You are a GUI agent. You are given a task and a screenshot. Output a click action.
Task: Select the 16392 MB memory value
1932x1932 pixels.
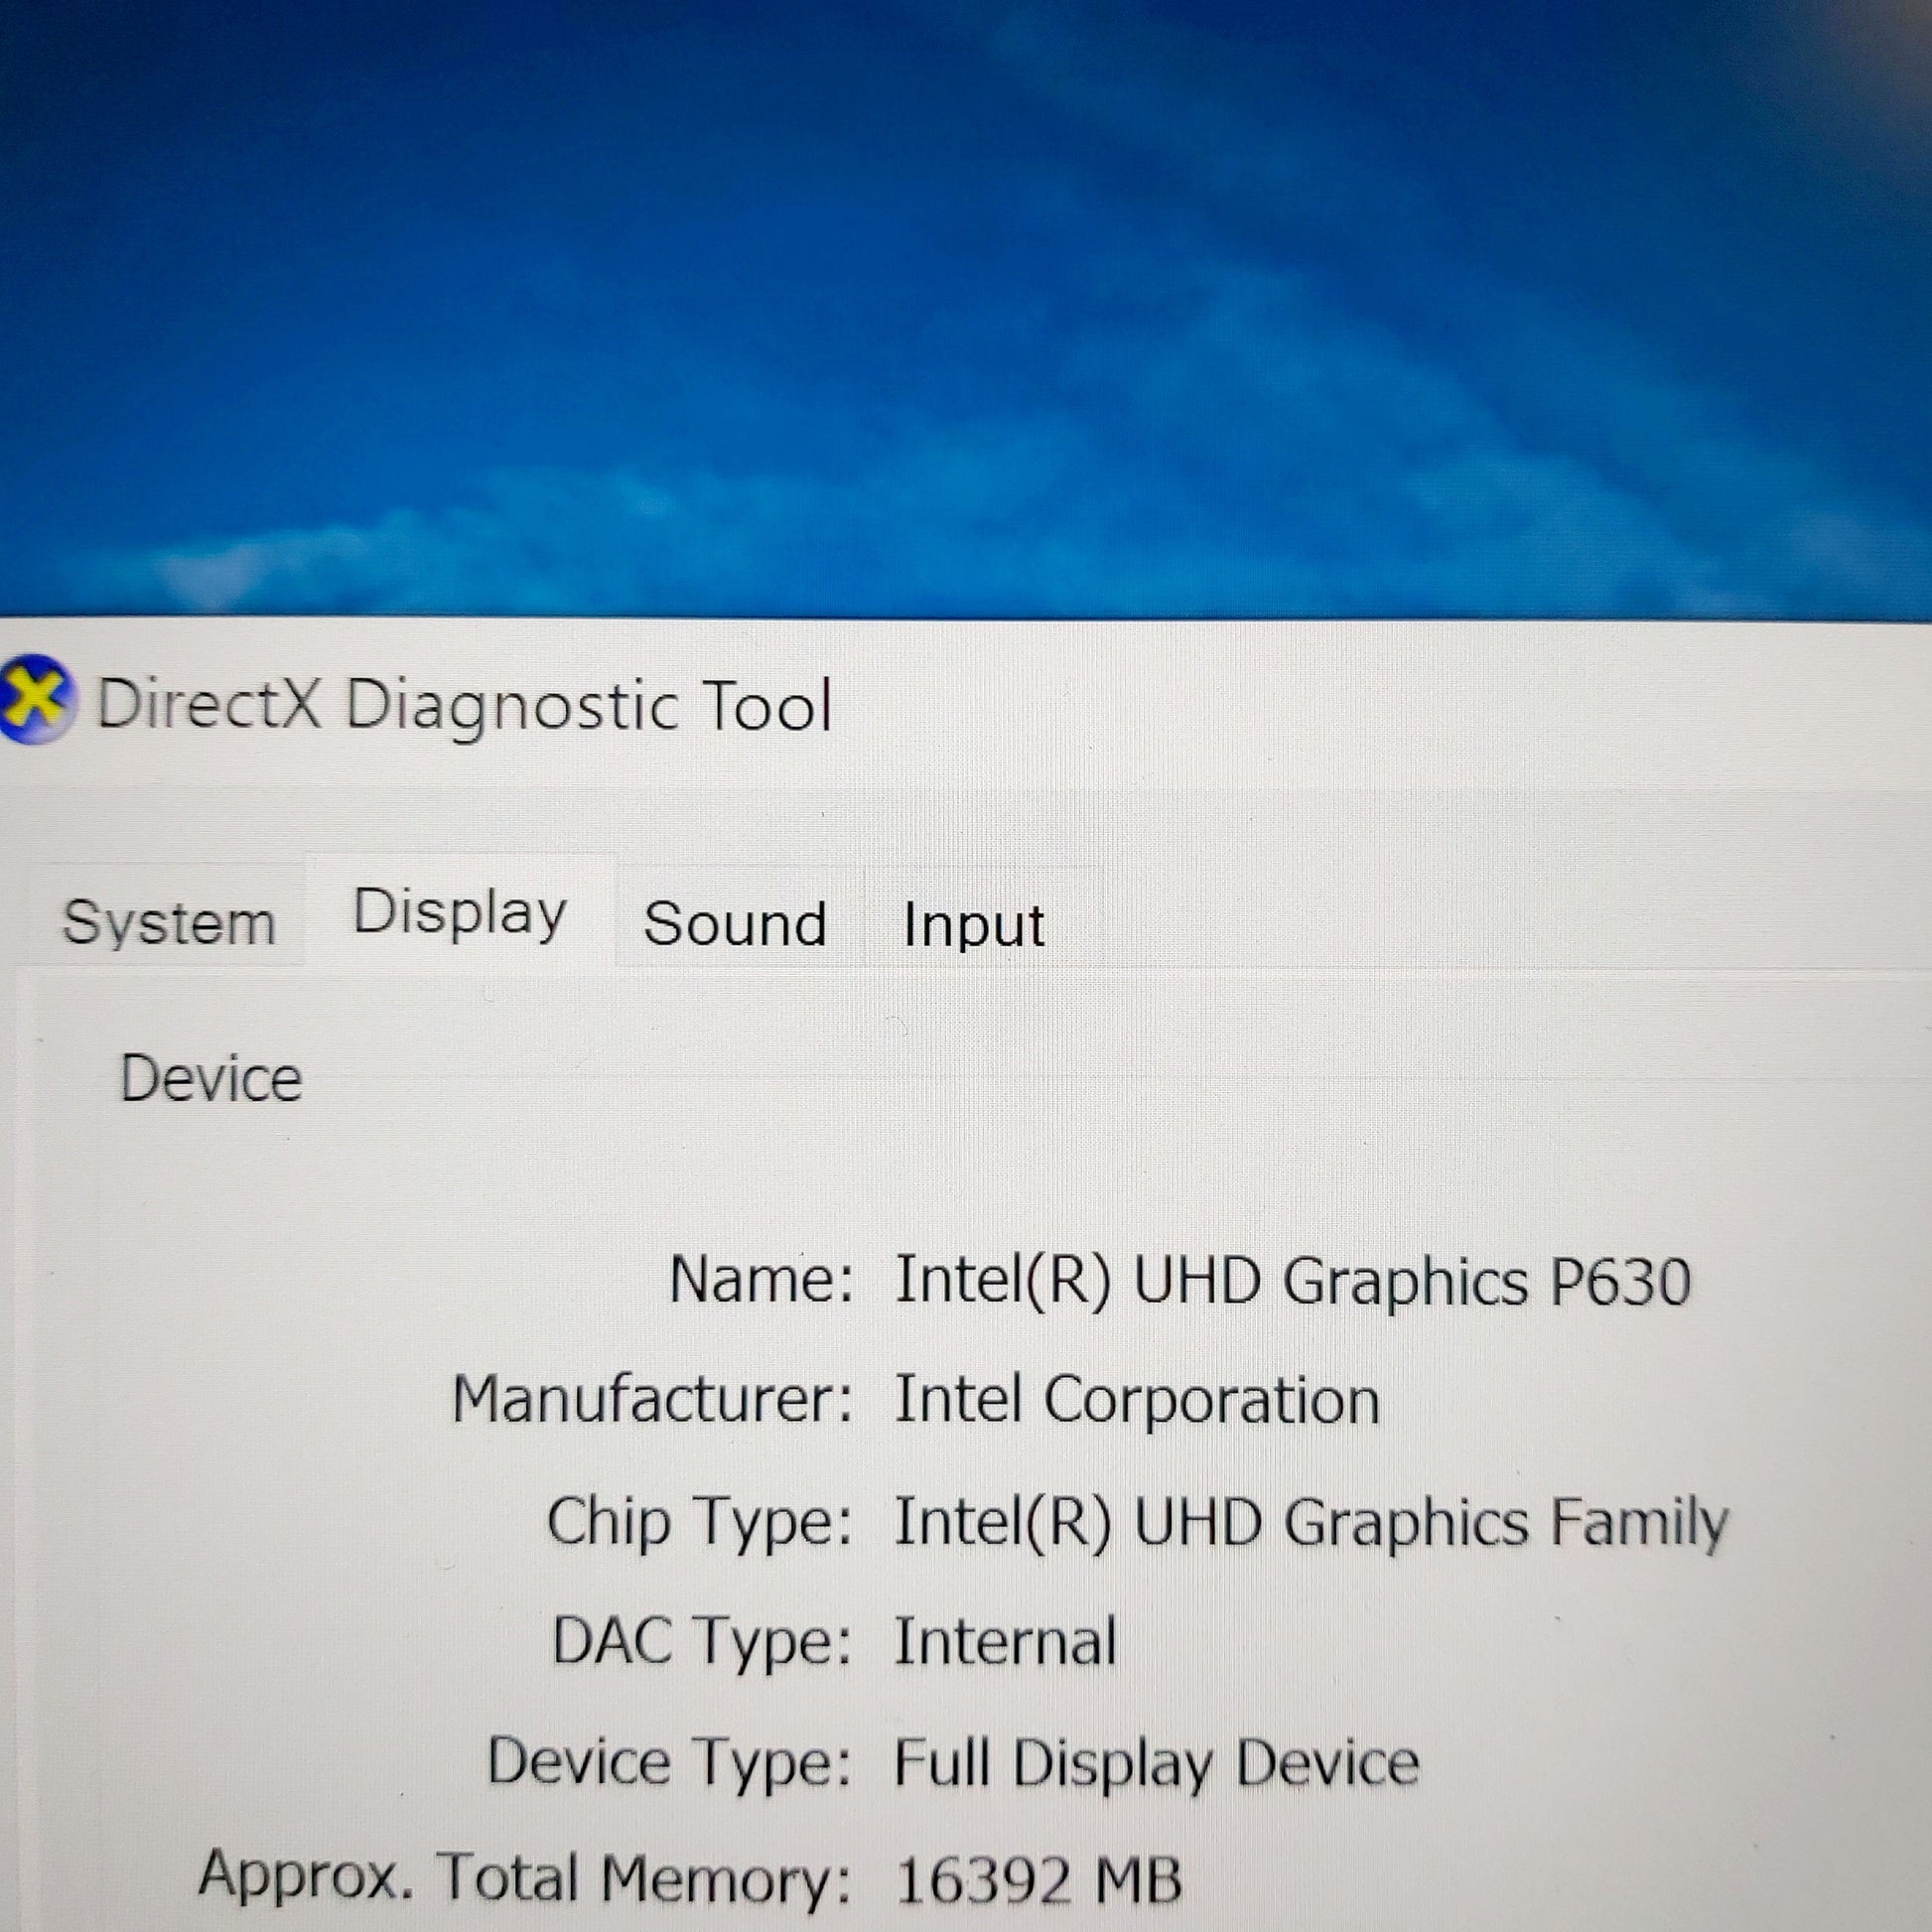(1038, 1881)
